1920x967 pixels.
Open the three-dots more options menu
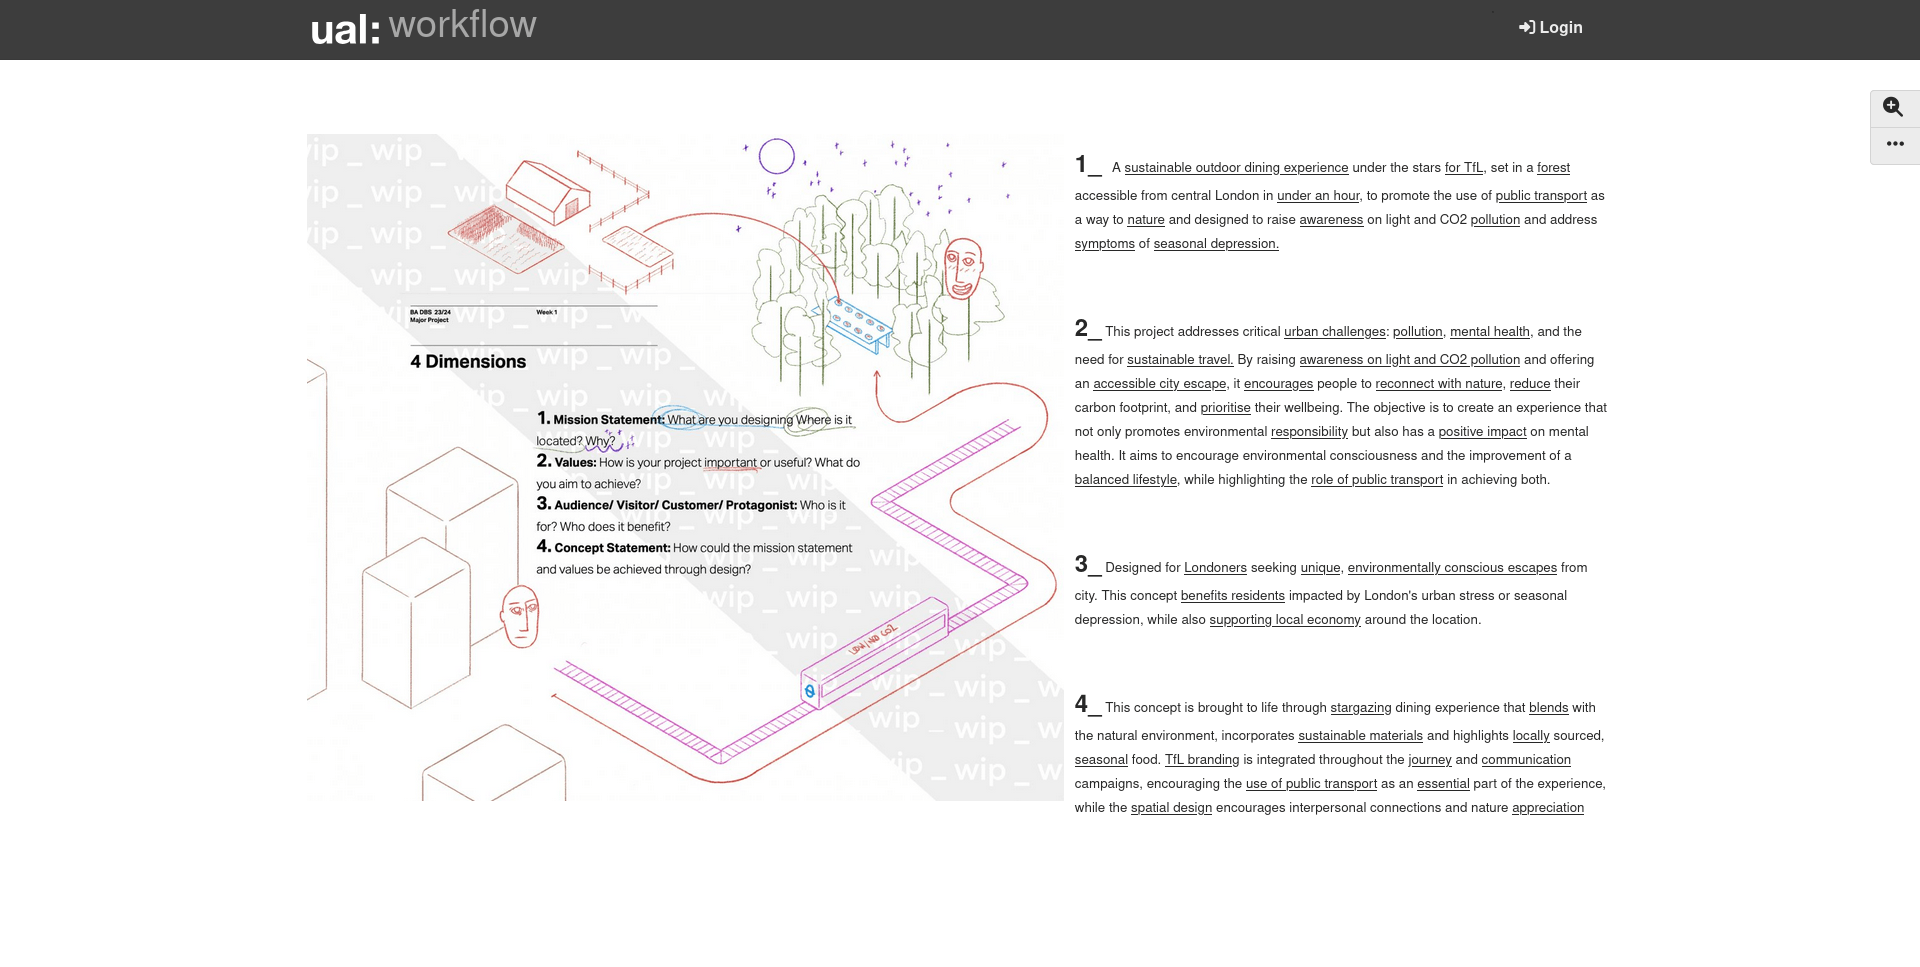[1895, 144]
